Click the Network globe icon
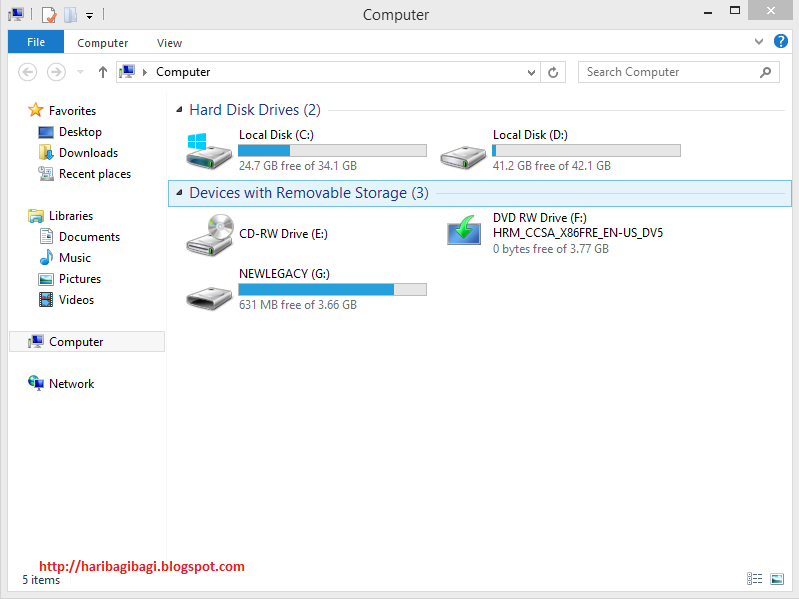 tap(36, 383)
